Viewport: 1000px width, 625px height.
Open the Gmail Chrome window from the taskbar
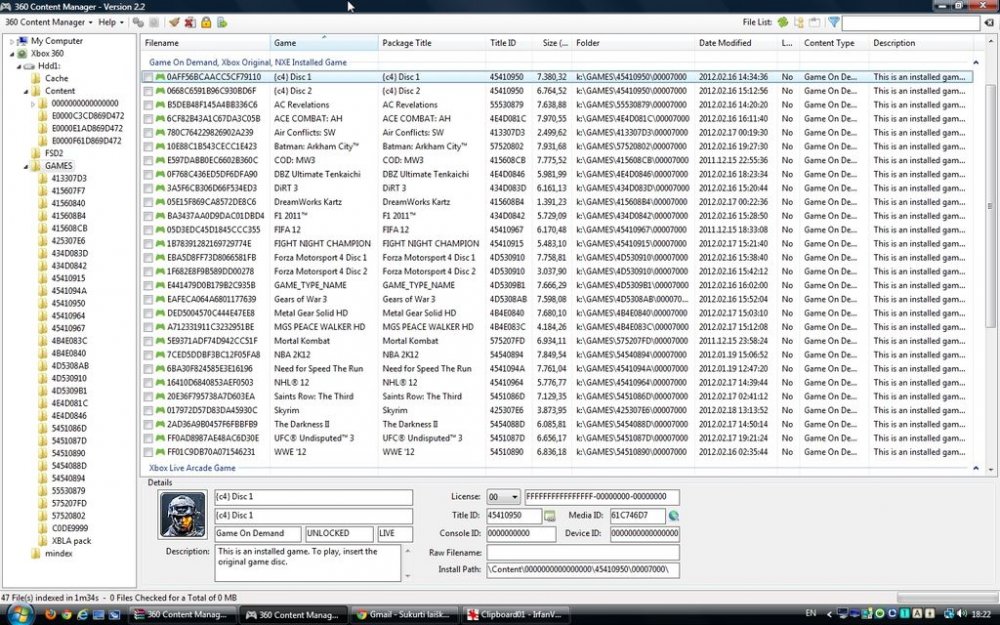(x=404, y=615)
